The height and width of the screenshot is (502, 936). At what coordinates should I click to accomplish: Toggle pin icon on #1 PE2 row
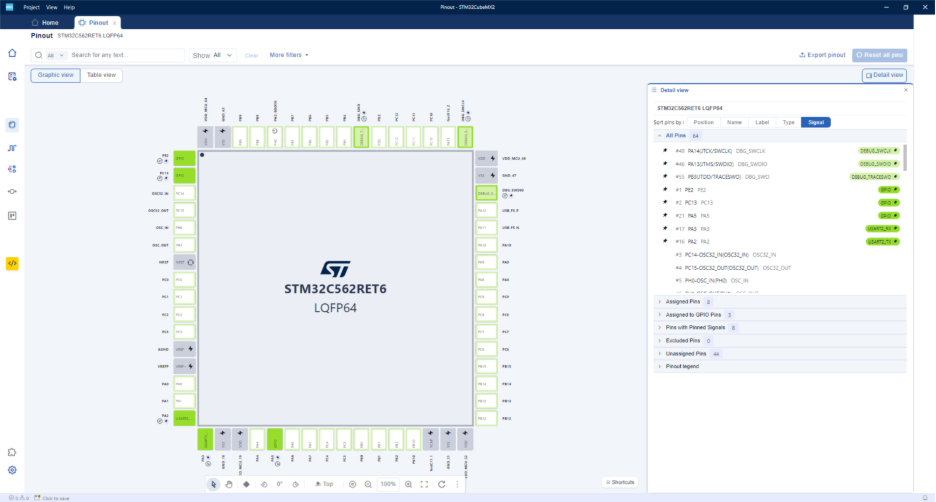pos(665,190)
